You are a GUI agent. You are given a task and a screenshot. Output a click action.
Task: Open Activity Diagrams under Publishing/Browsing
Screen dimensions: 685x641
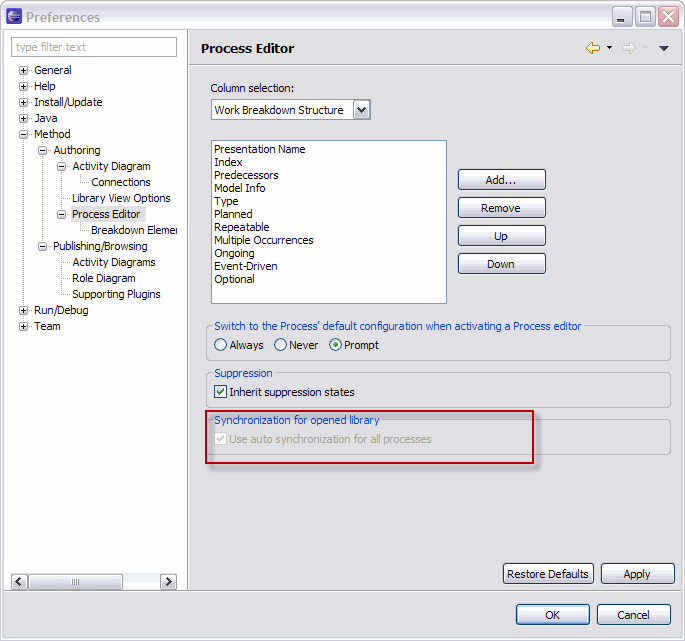tap(114, 262)
